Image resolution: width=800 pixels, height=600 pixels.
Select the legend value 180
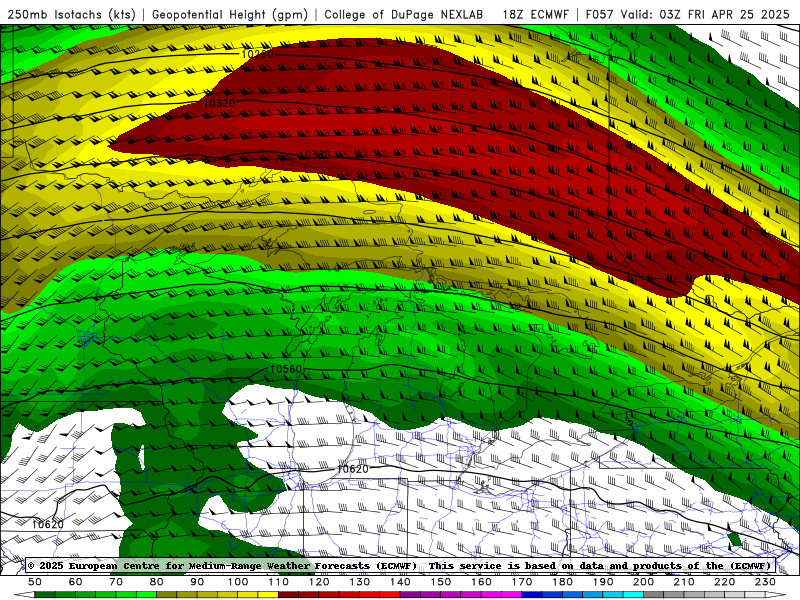[x=562, y=582]
